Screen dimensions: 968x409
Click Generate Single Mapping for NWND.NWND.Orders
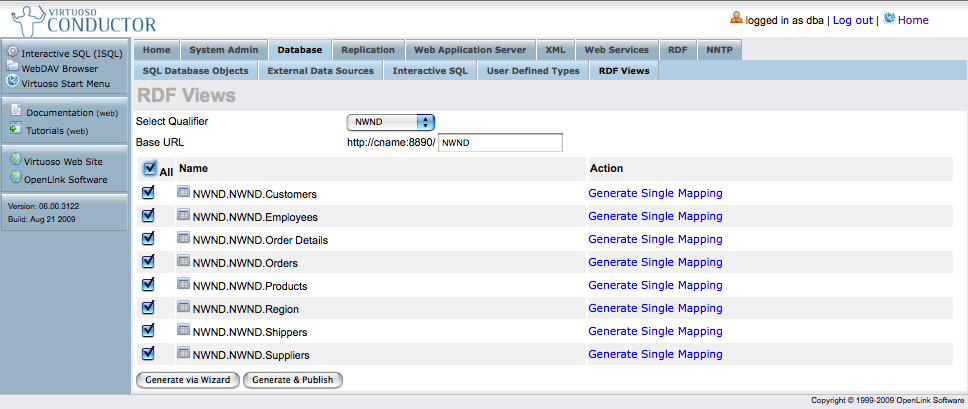(655, 262)
